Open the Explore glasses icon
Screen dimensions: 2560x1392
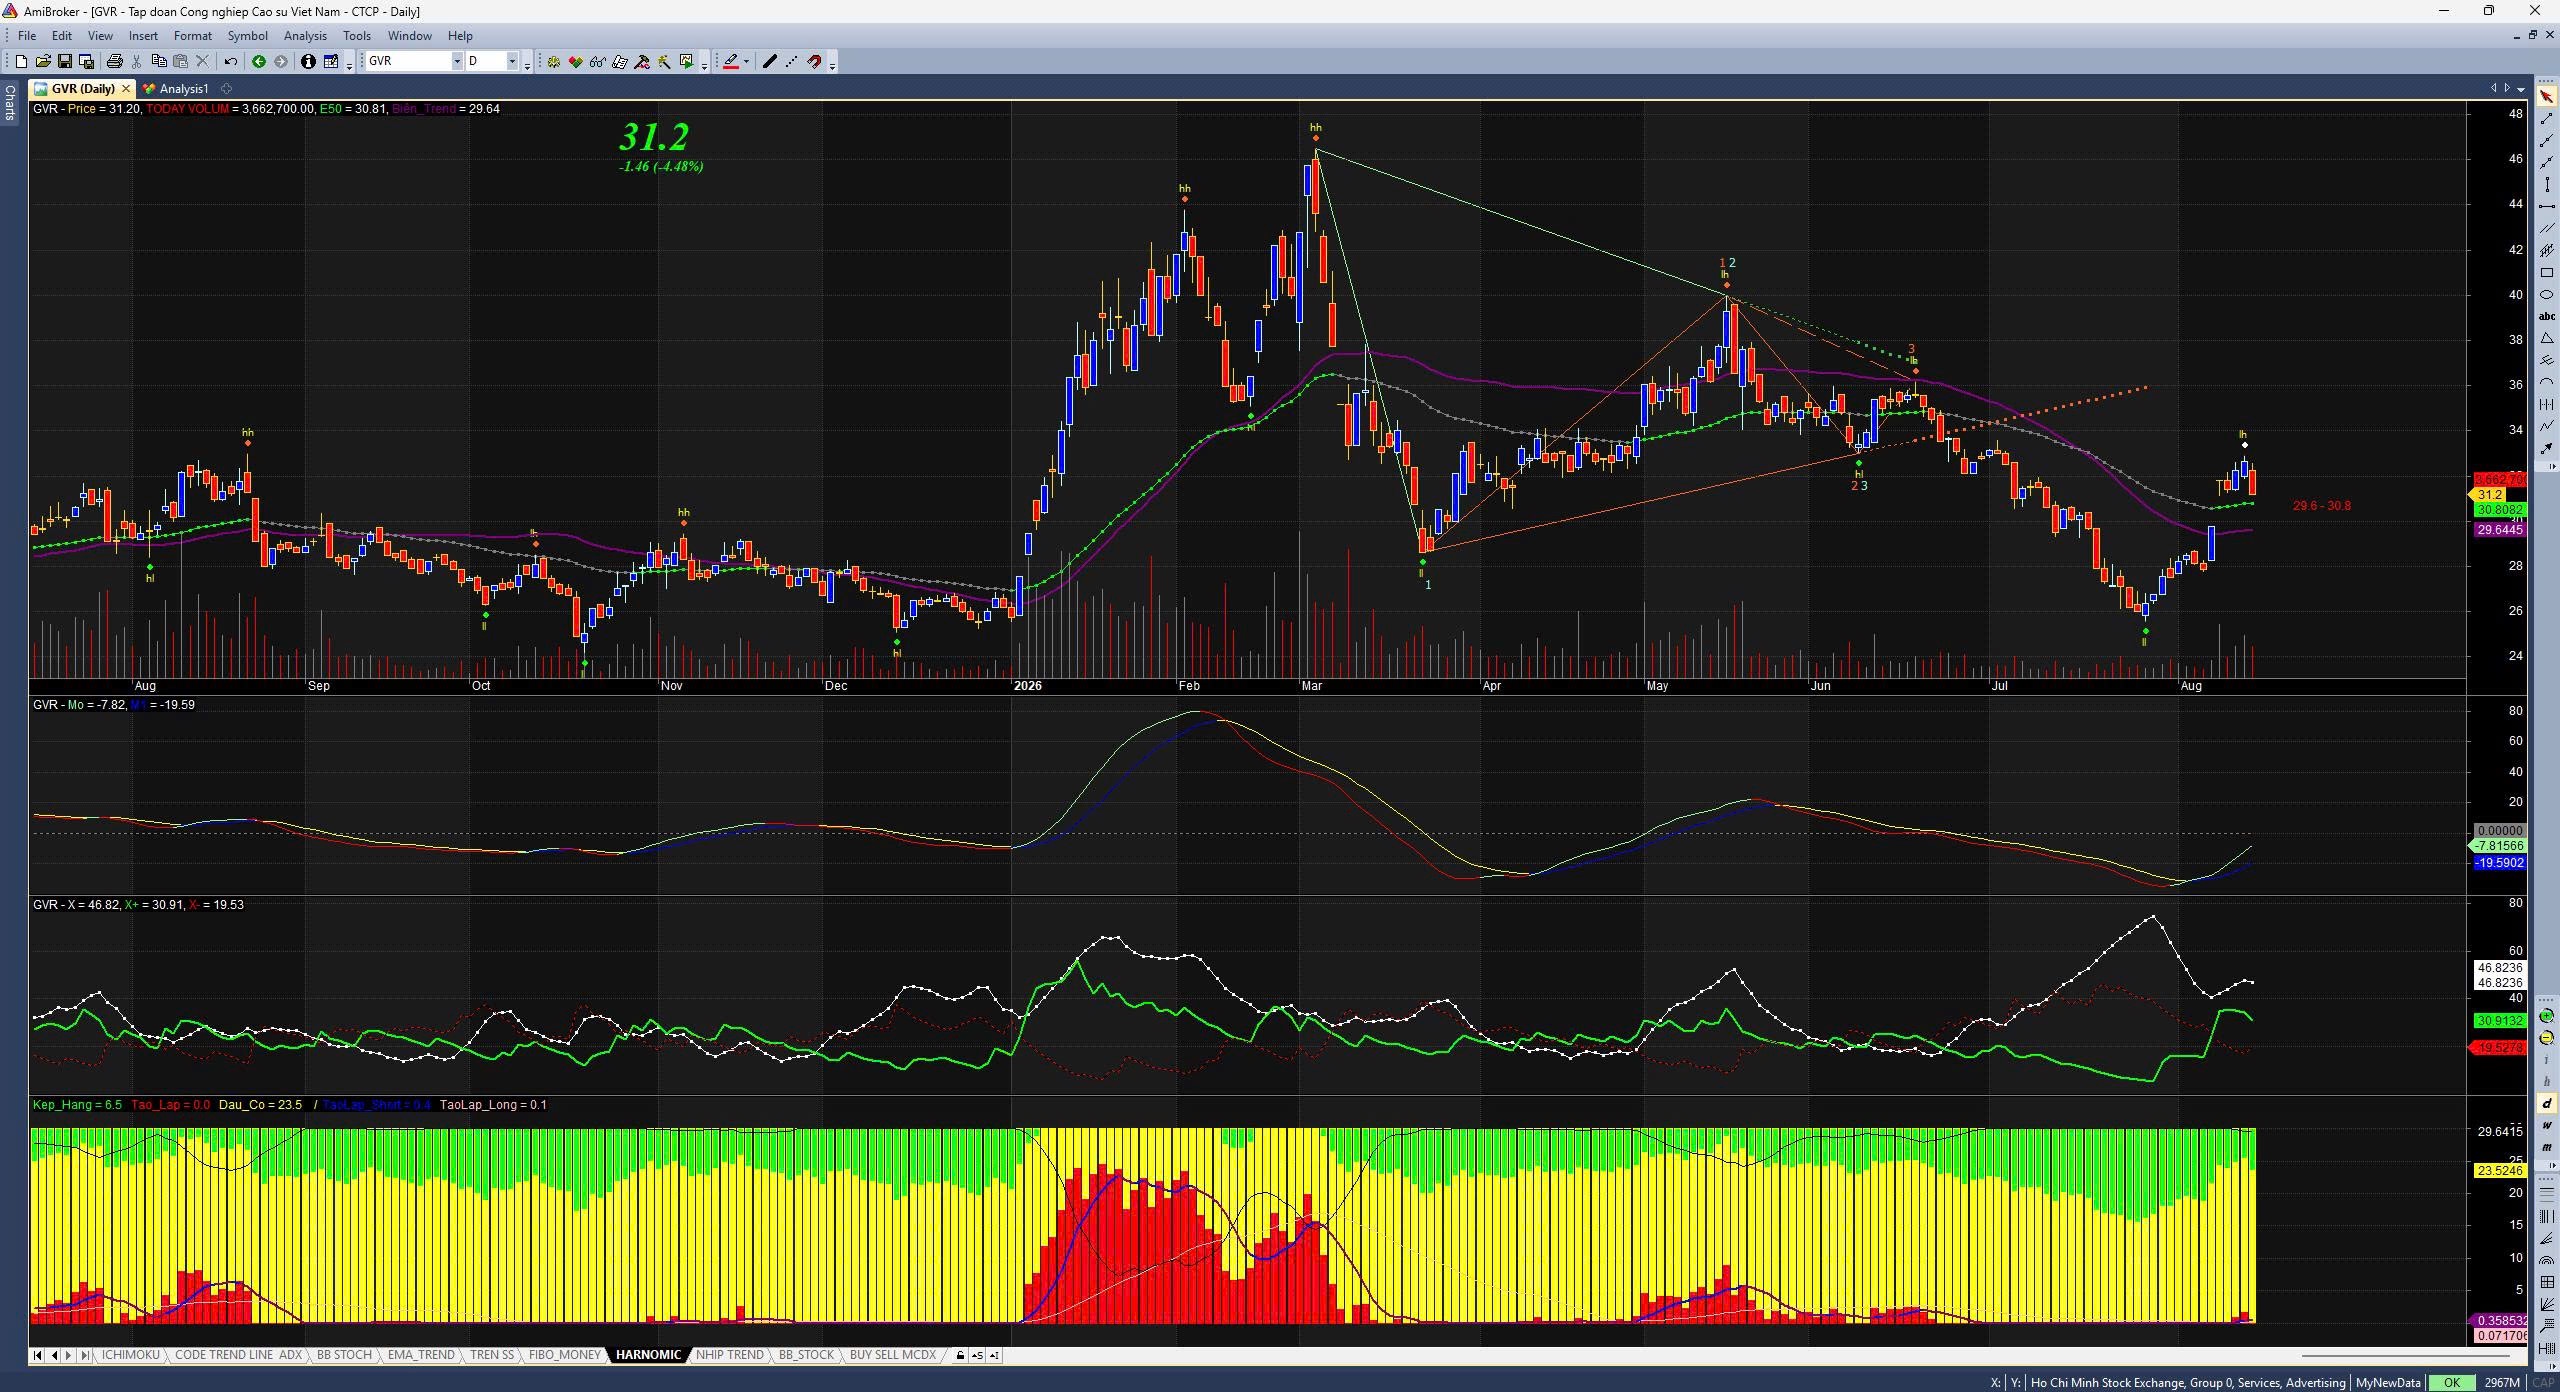(x=597, y=62)
